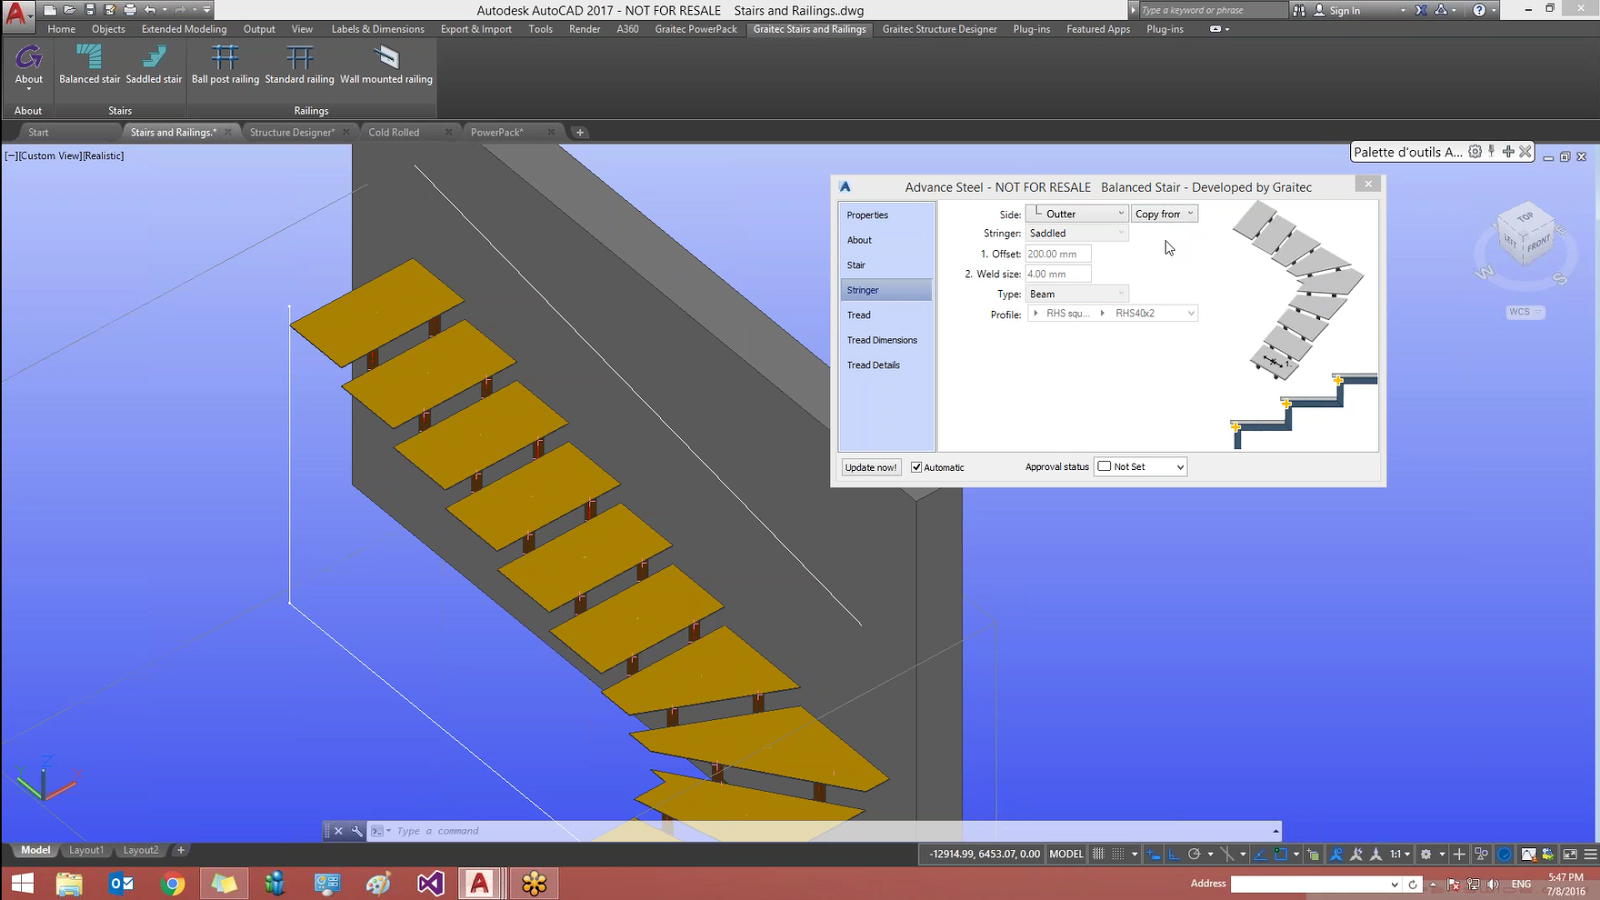The image size is (1600, 900).
Task: Select the Wall mounted railing tool
Action: tap(387, 63)
